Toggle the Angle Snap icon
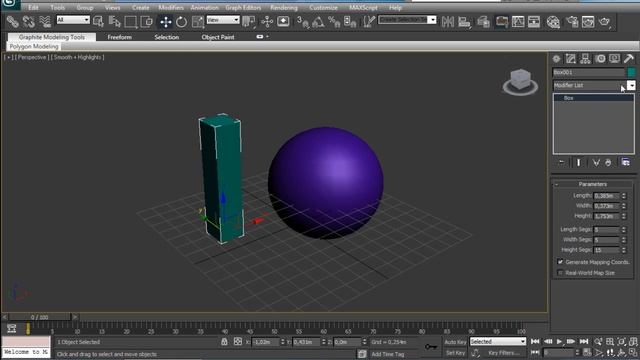The width and height of the screenshot is (640, 360). [318, 22]
